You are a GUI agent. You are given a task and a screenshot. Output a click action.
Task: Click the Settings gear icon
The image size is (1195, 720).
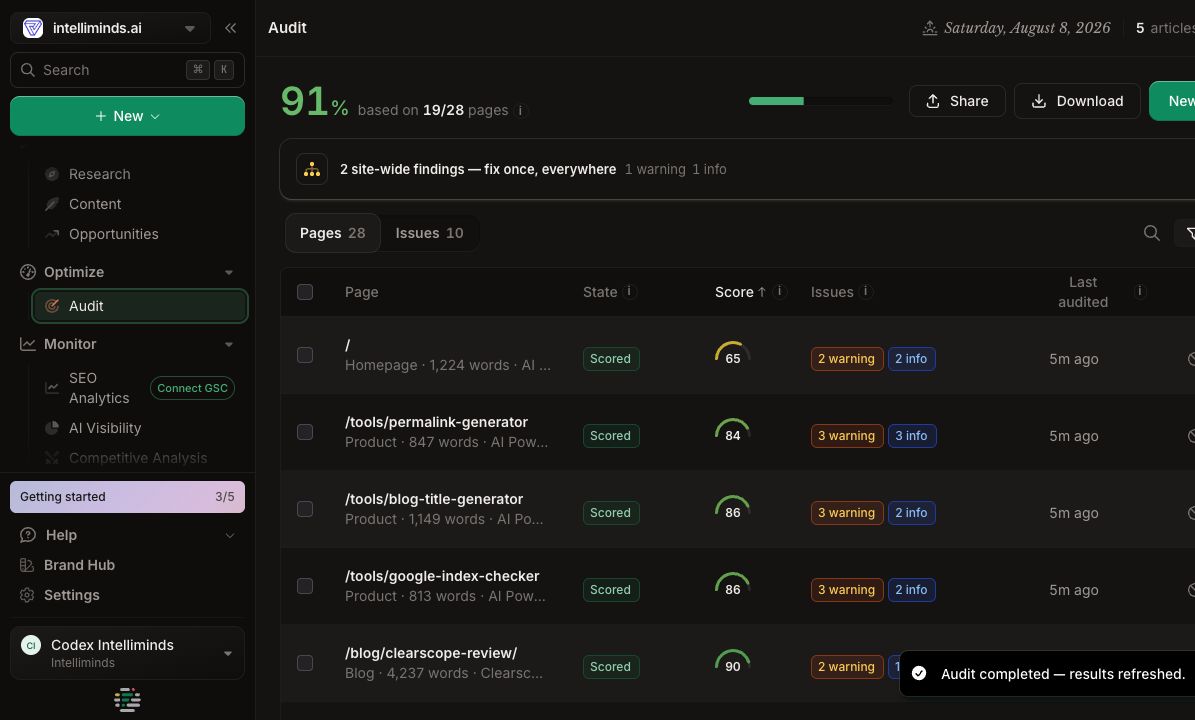tap(27, 595)
